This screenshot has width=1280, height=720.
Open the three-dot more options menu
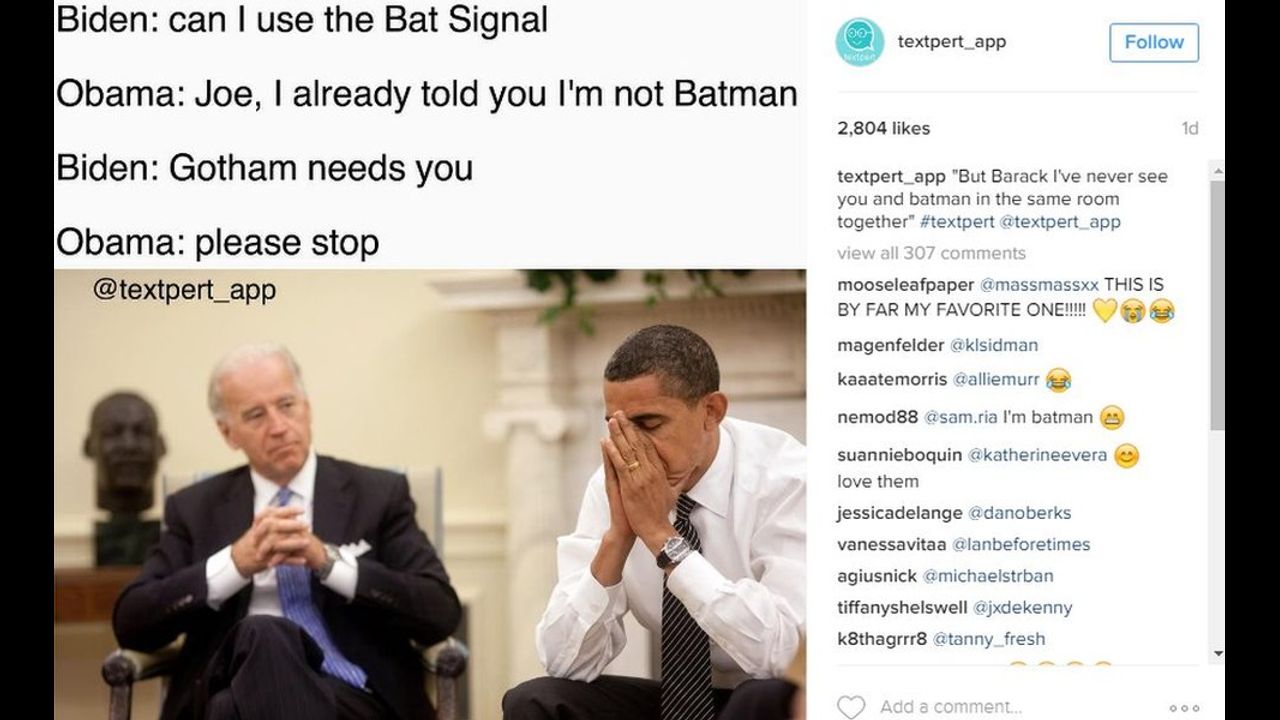click(x=1183, y=708)
